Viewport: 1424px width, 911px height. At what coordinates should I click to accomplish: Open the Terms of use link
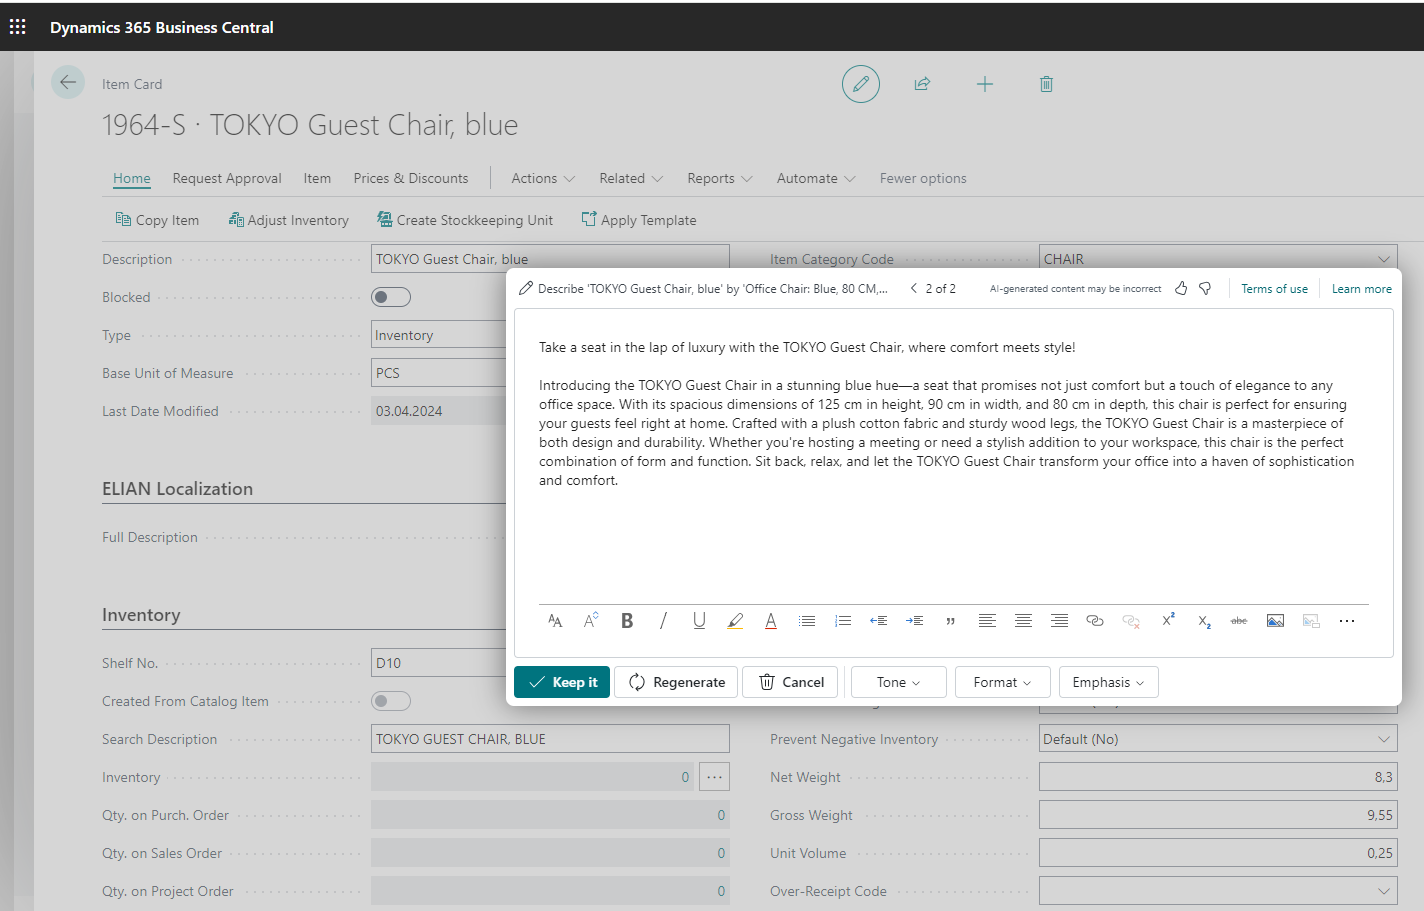(x=1274, y=289)
